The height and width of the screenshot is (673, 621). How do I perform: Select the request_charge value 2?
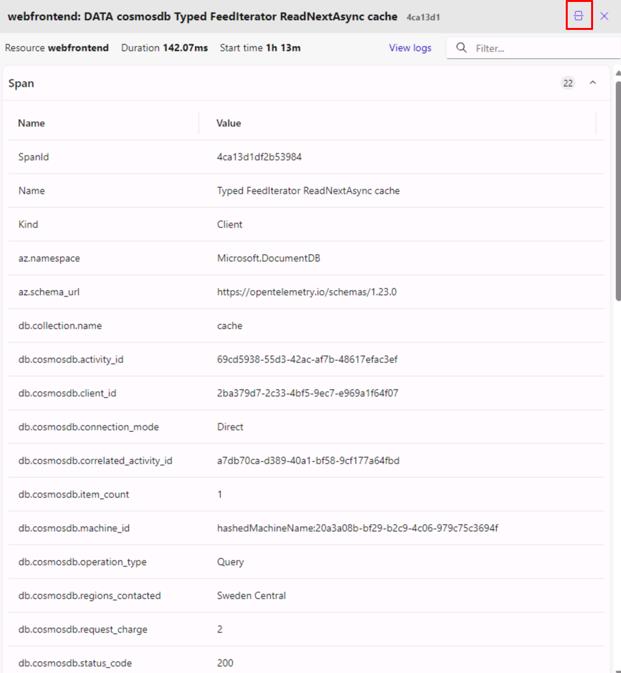coord(220,629)
